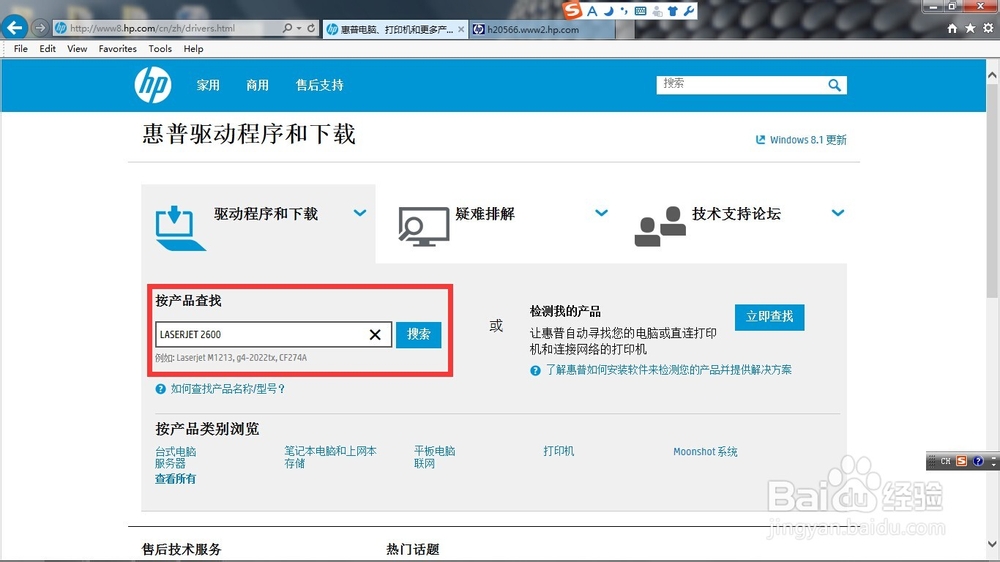Open the View menu

click(77, 48)
